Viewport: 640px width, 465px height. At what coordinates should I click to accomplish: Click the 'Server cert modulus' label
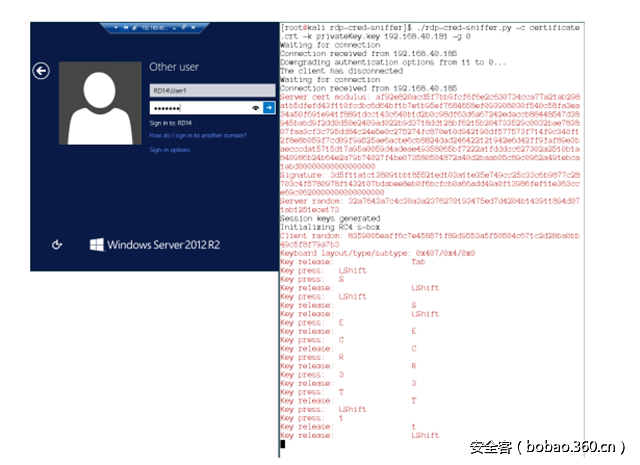pyautogui.click(x=323, y=97)
